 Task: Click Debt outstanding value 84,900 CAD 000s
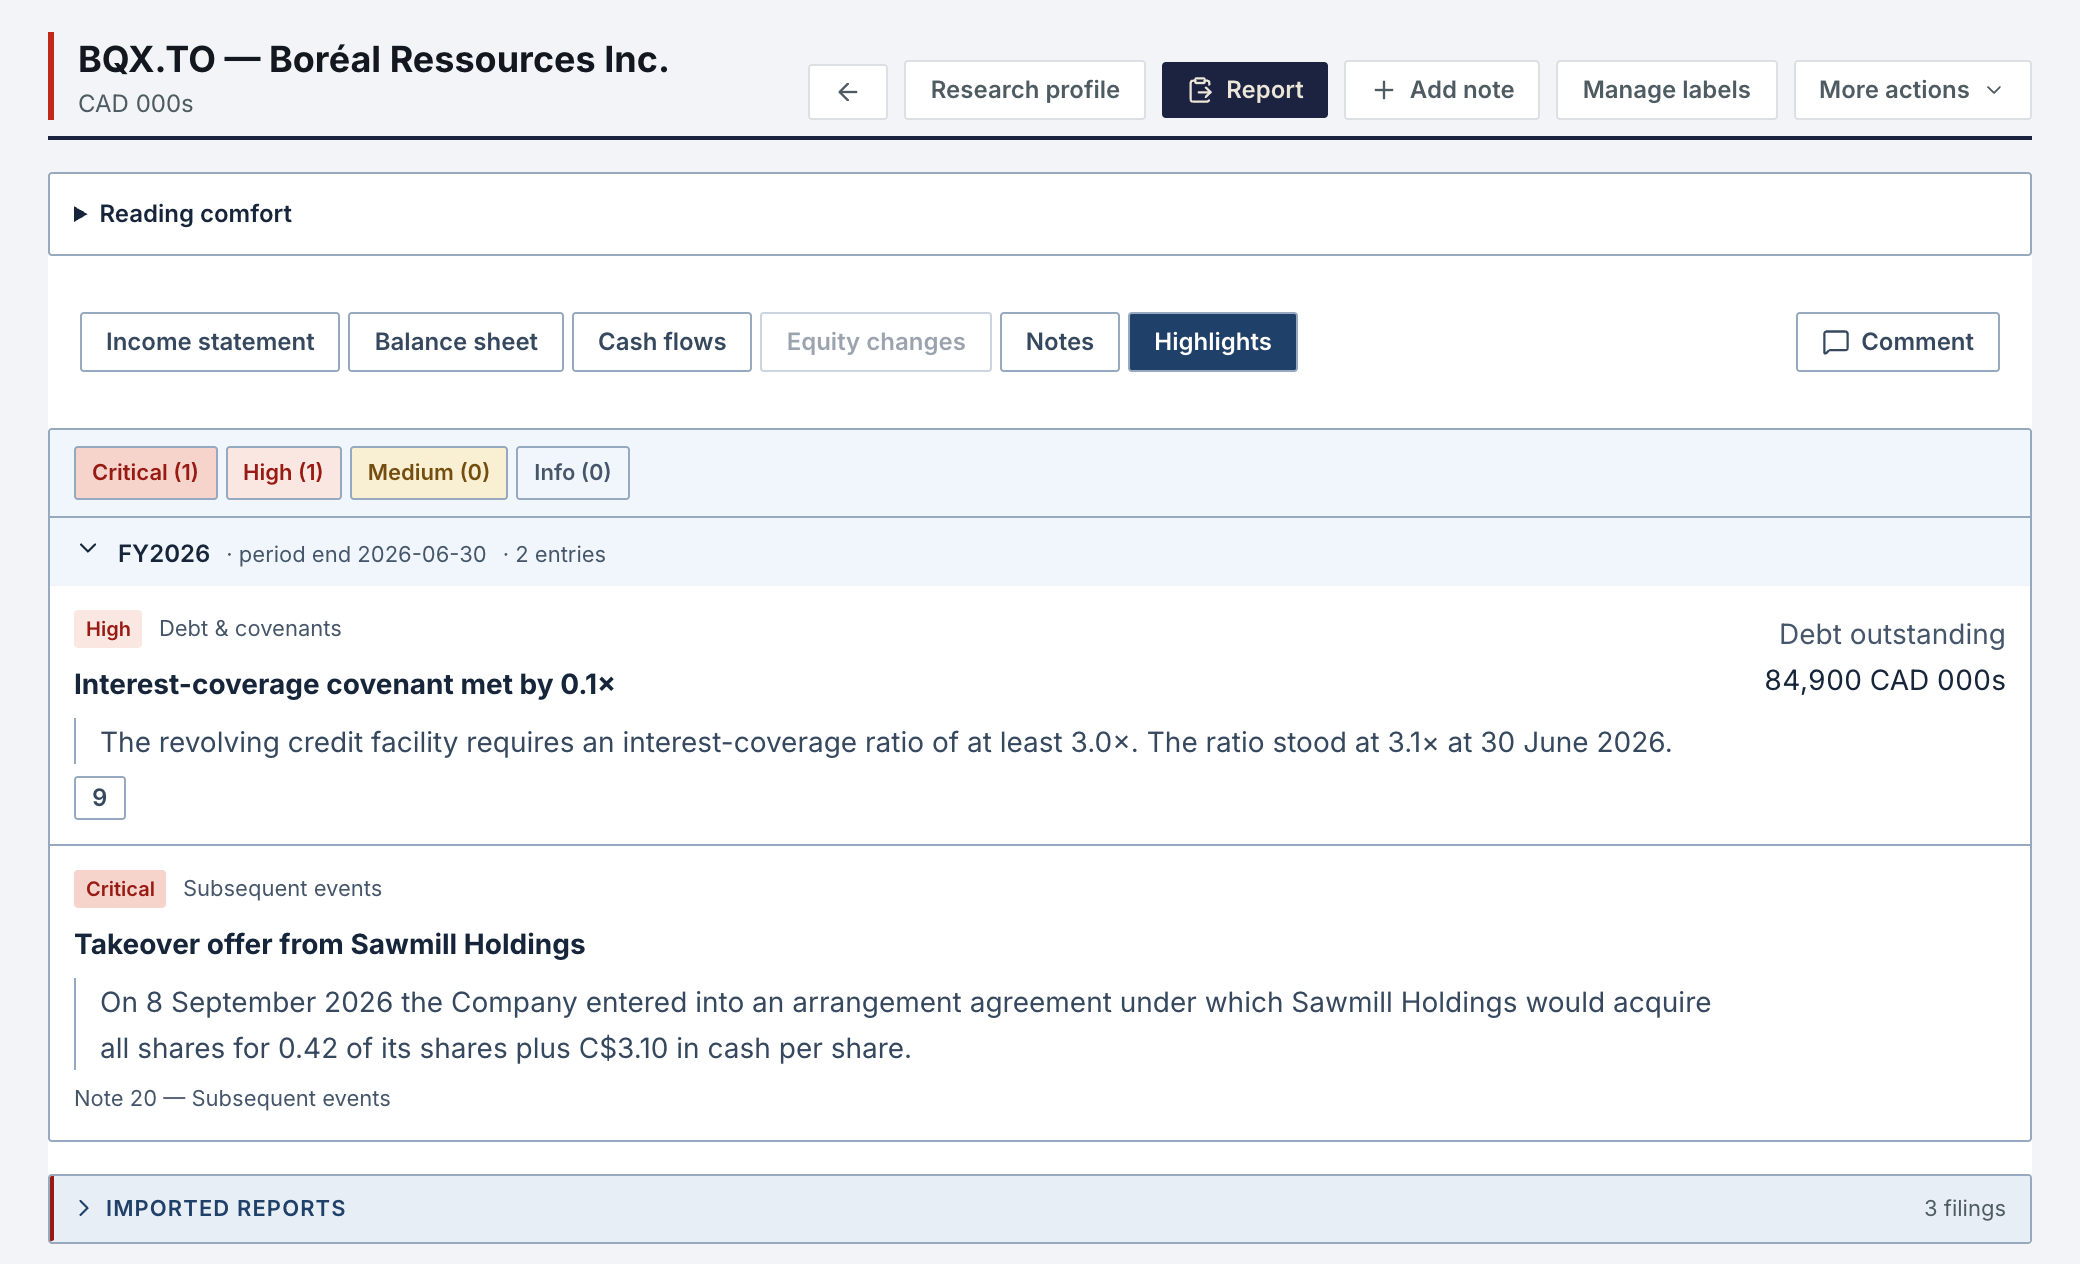click(x=1885, y=681)
